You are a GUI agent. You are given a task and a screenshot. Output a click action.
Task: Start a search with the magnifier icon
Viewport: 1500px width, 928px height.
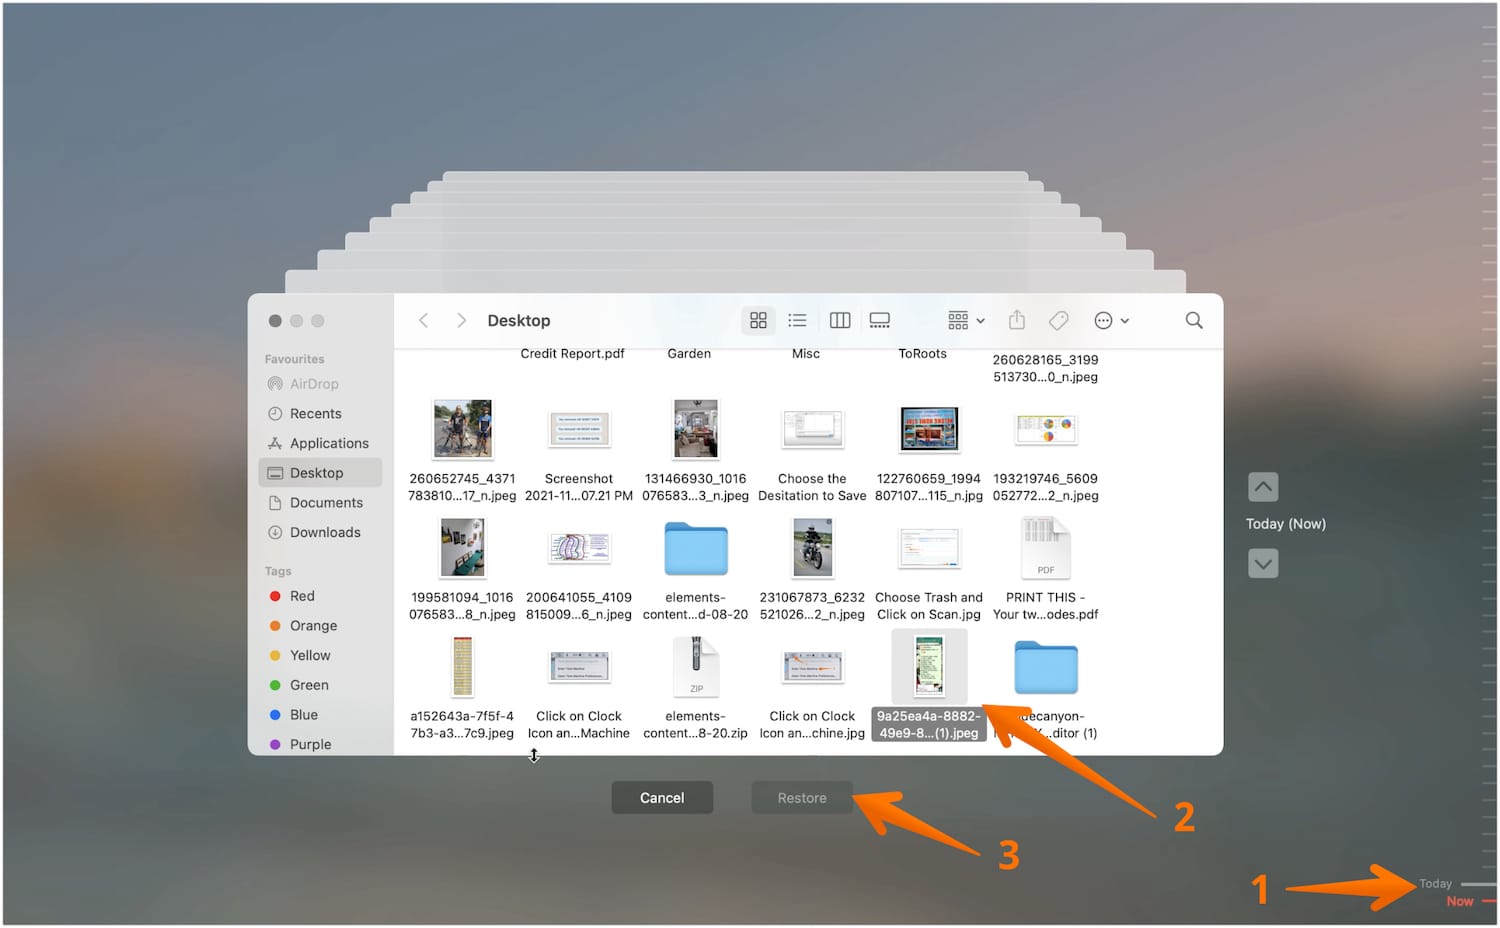tap(1193, 320)
